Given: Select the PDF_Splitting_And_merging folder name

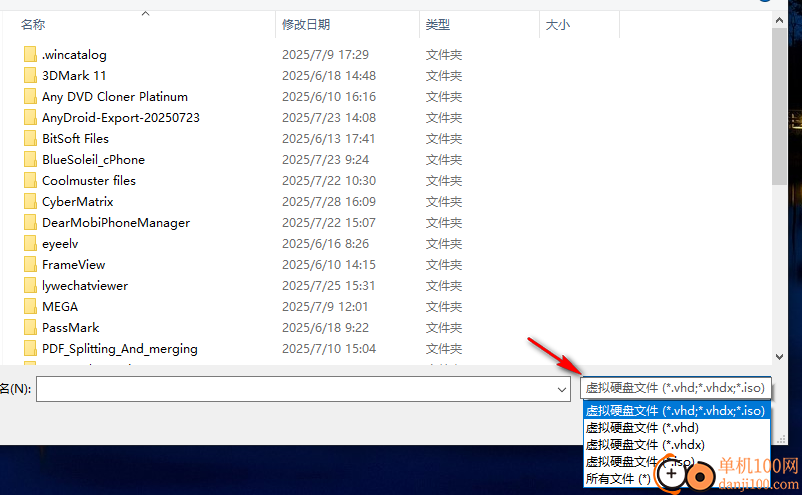Looking at the screenshot, I should tap(120, 349).
